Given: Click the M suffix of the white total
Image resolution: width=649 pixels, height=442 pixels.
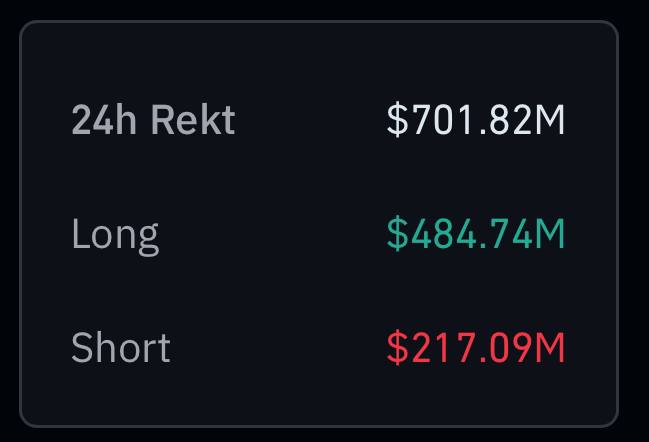Looking at the screenshot, I should coord(550,120).
